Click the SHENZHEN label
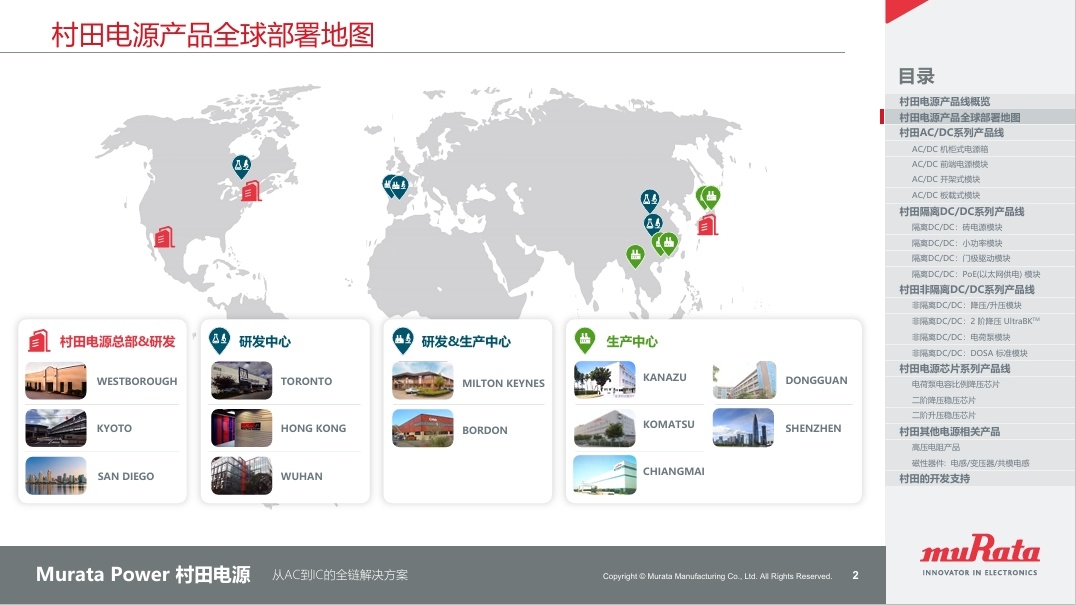The height and width of the screenshot is (605, 1076). point(813,428)
